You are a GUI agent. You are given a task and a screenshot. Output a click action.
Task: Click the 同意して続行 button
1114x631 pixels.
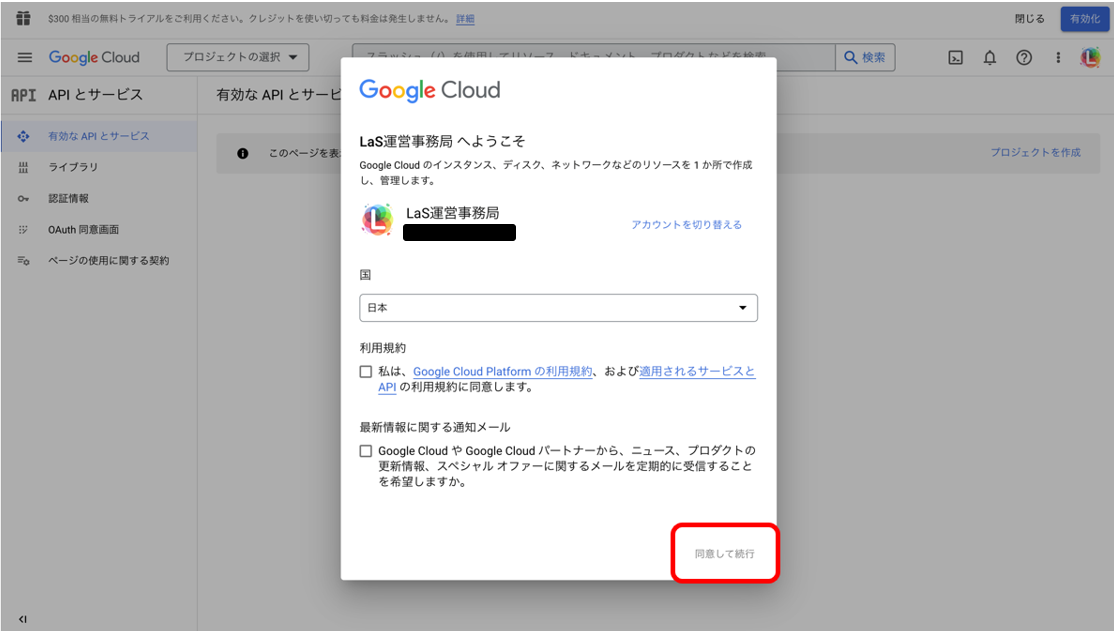point(725,554)
